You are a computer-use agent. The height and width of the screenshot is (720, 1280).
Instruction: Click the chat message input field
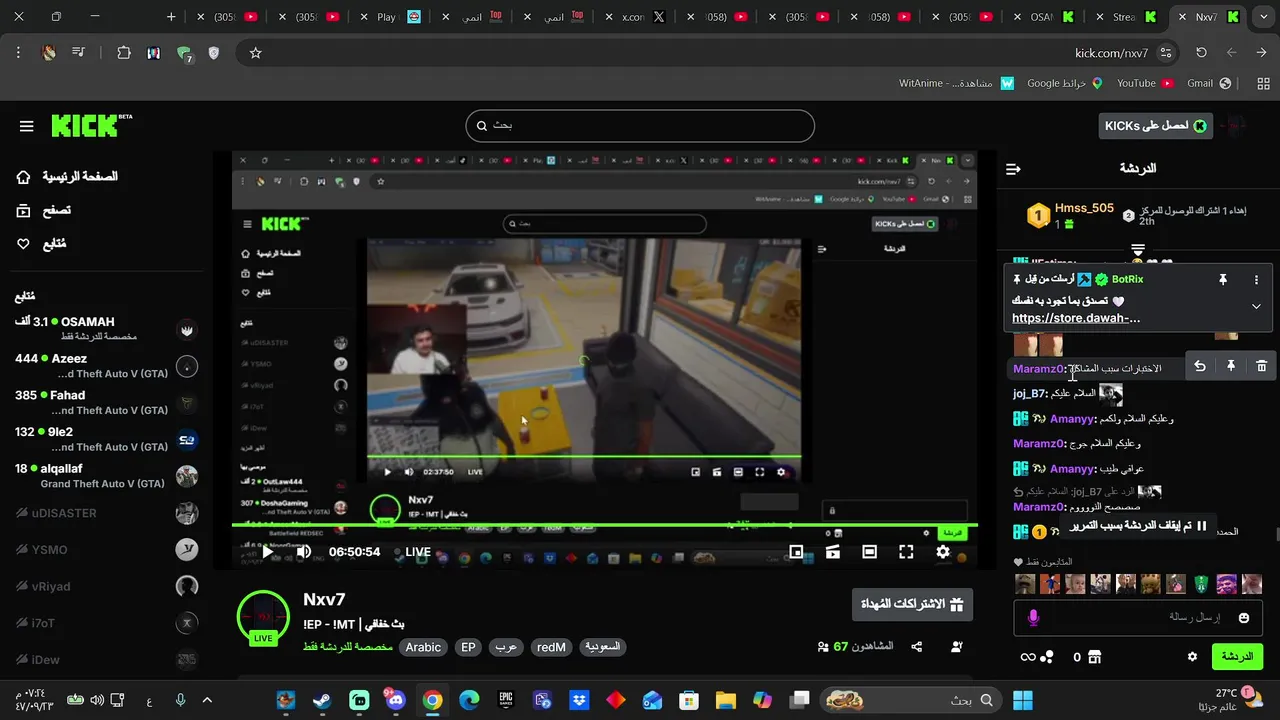[x=1138, y=618]
